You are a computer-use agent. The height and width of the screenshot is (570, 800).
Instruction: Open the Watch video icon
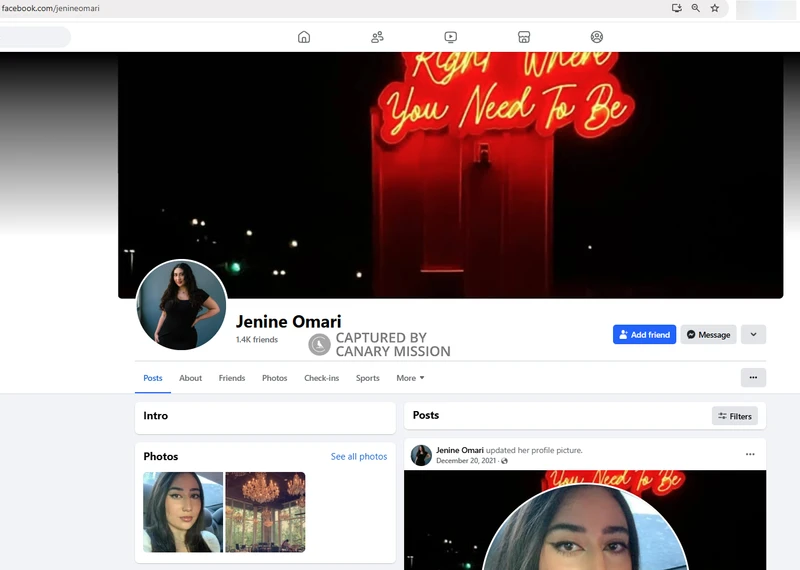pyautogui.click(x=451, y=37)
